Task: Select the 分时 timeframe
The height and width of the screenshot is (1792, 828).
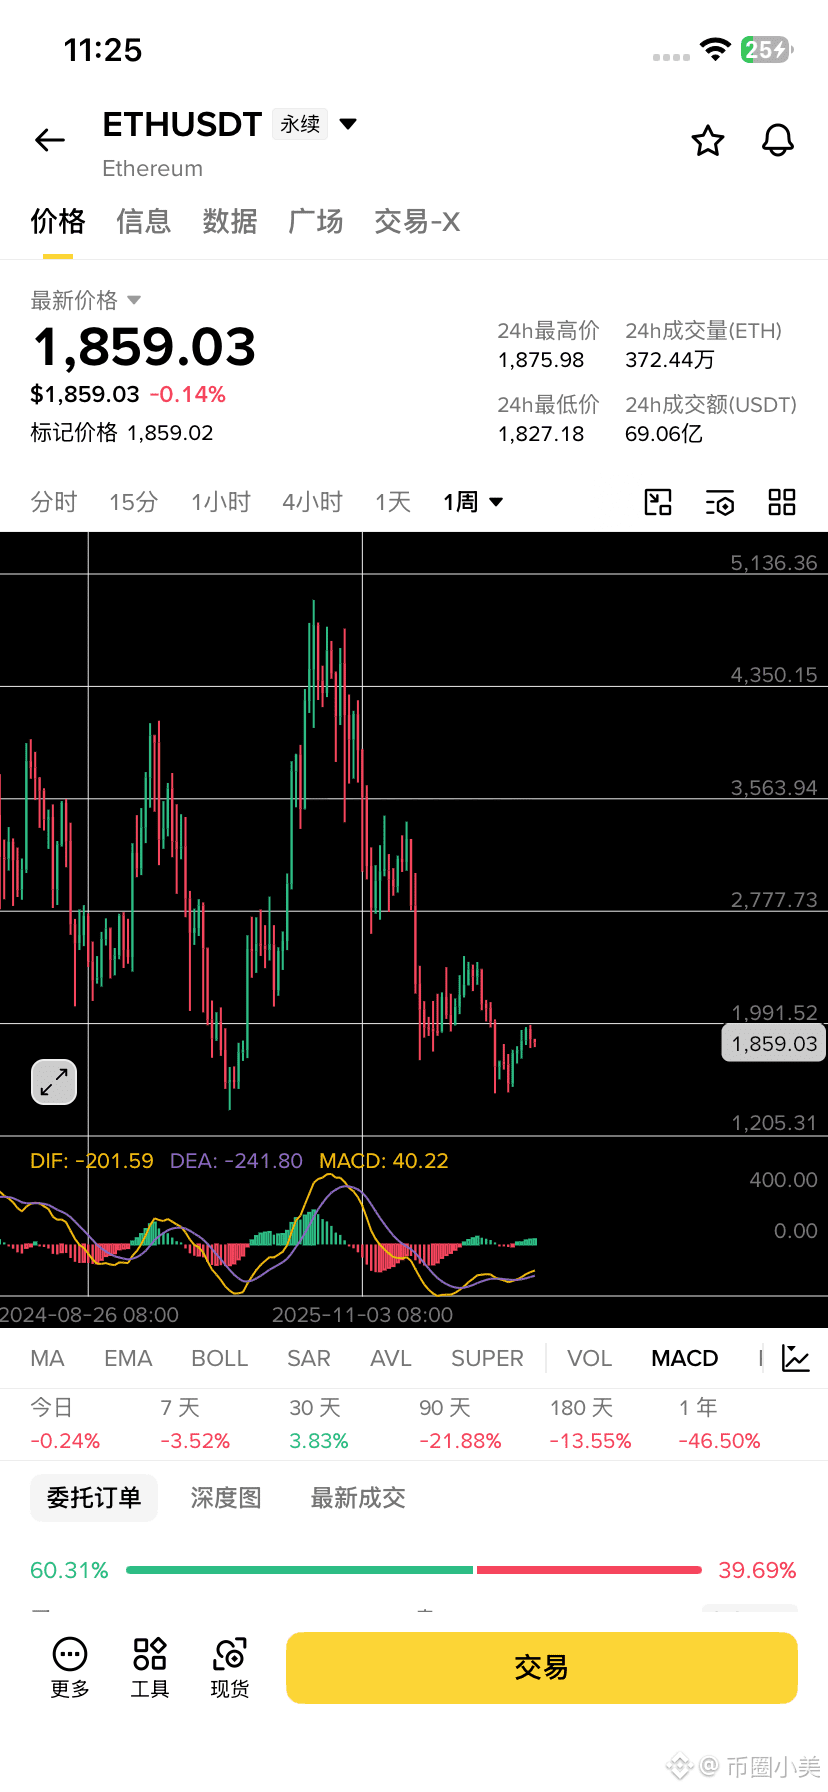Action: 54,502
